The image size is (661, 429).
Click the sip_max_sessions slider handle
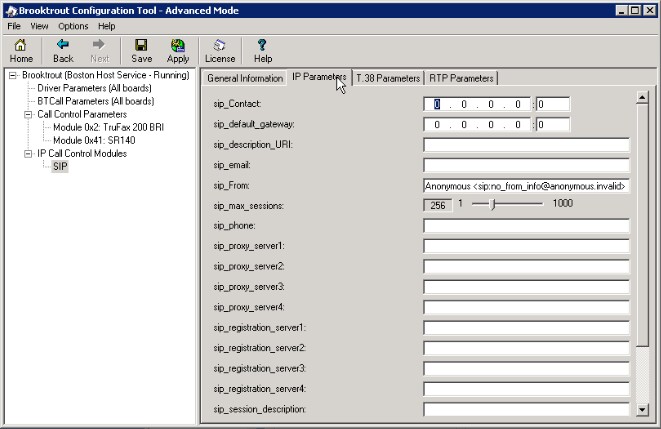click(492, 204)
